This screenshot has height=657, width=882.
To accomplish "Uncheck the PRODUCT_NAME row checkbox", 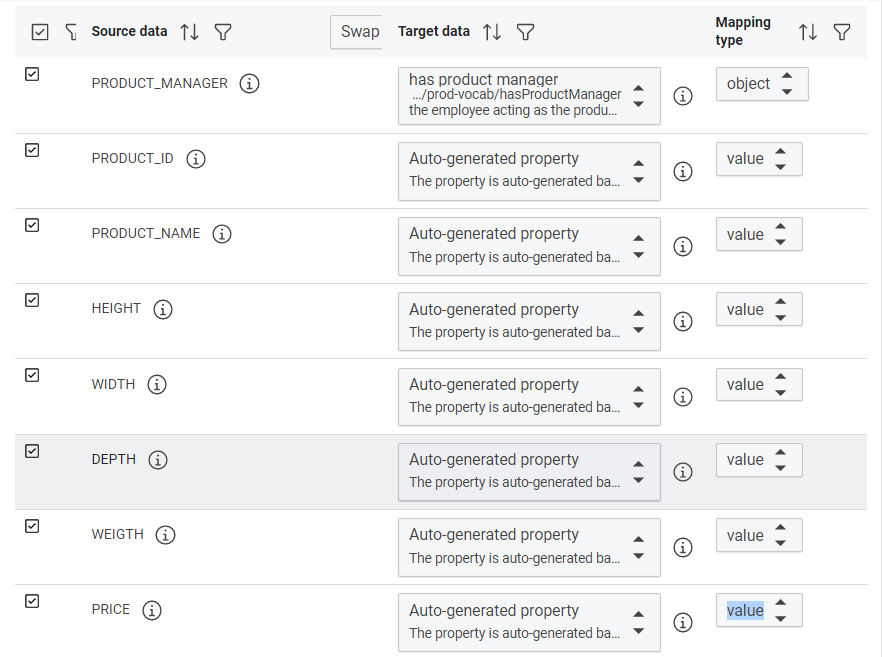I will [x=32, y=225].
